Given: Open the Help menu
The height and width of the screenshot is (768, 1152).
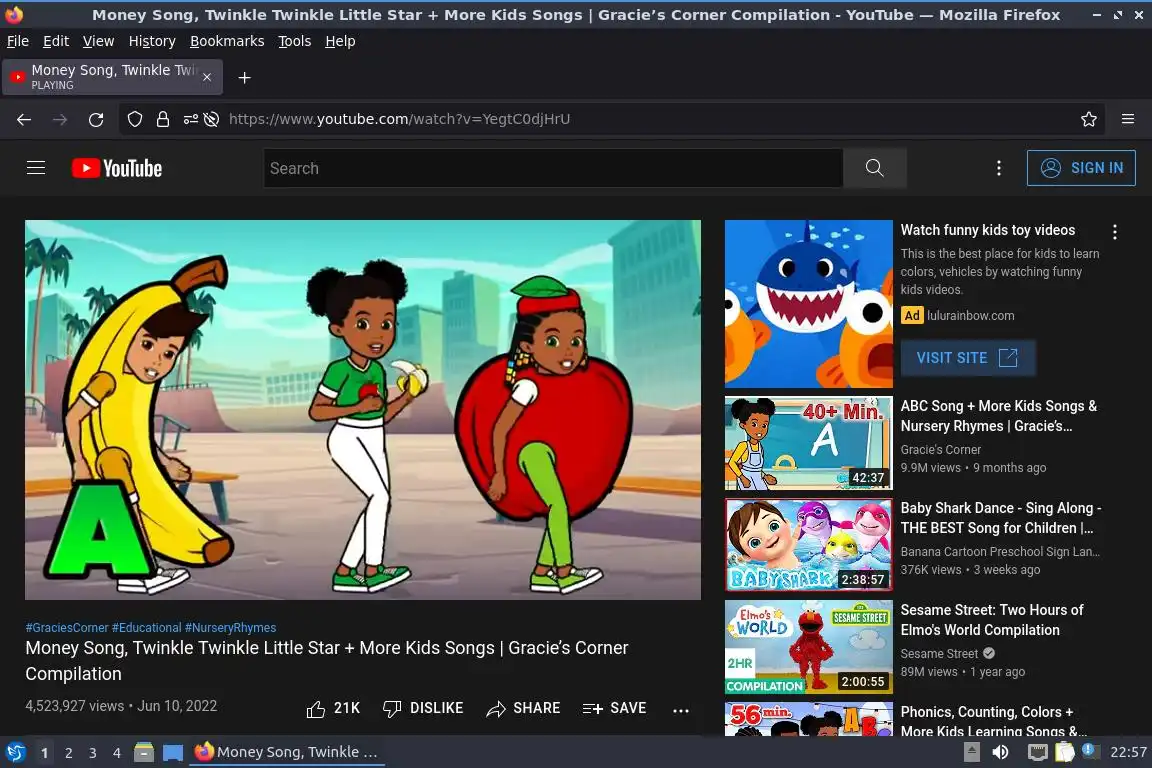Looking at the screenshot, I should pyautogui.click(x=340, y=41).
